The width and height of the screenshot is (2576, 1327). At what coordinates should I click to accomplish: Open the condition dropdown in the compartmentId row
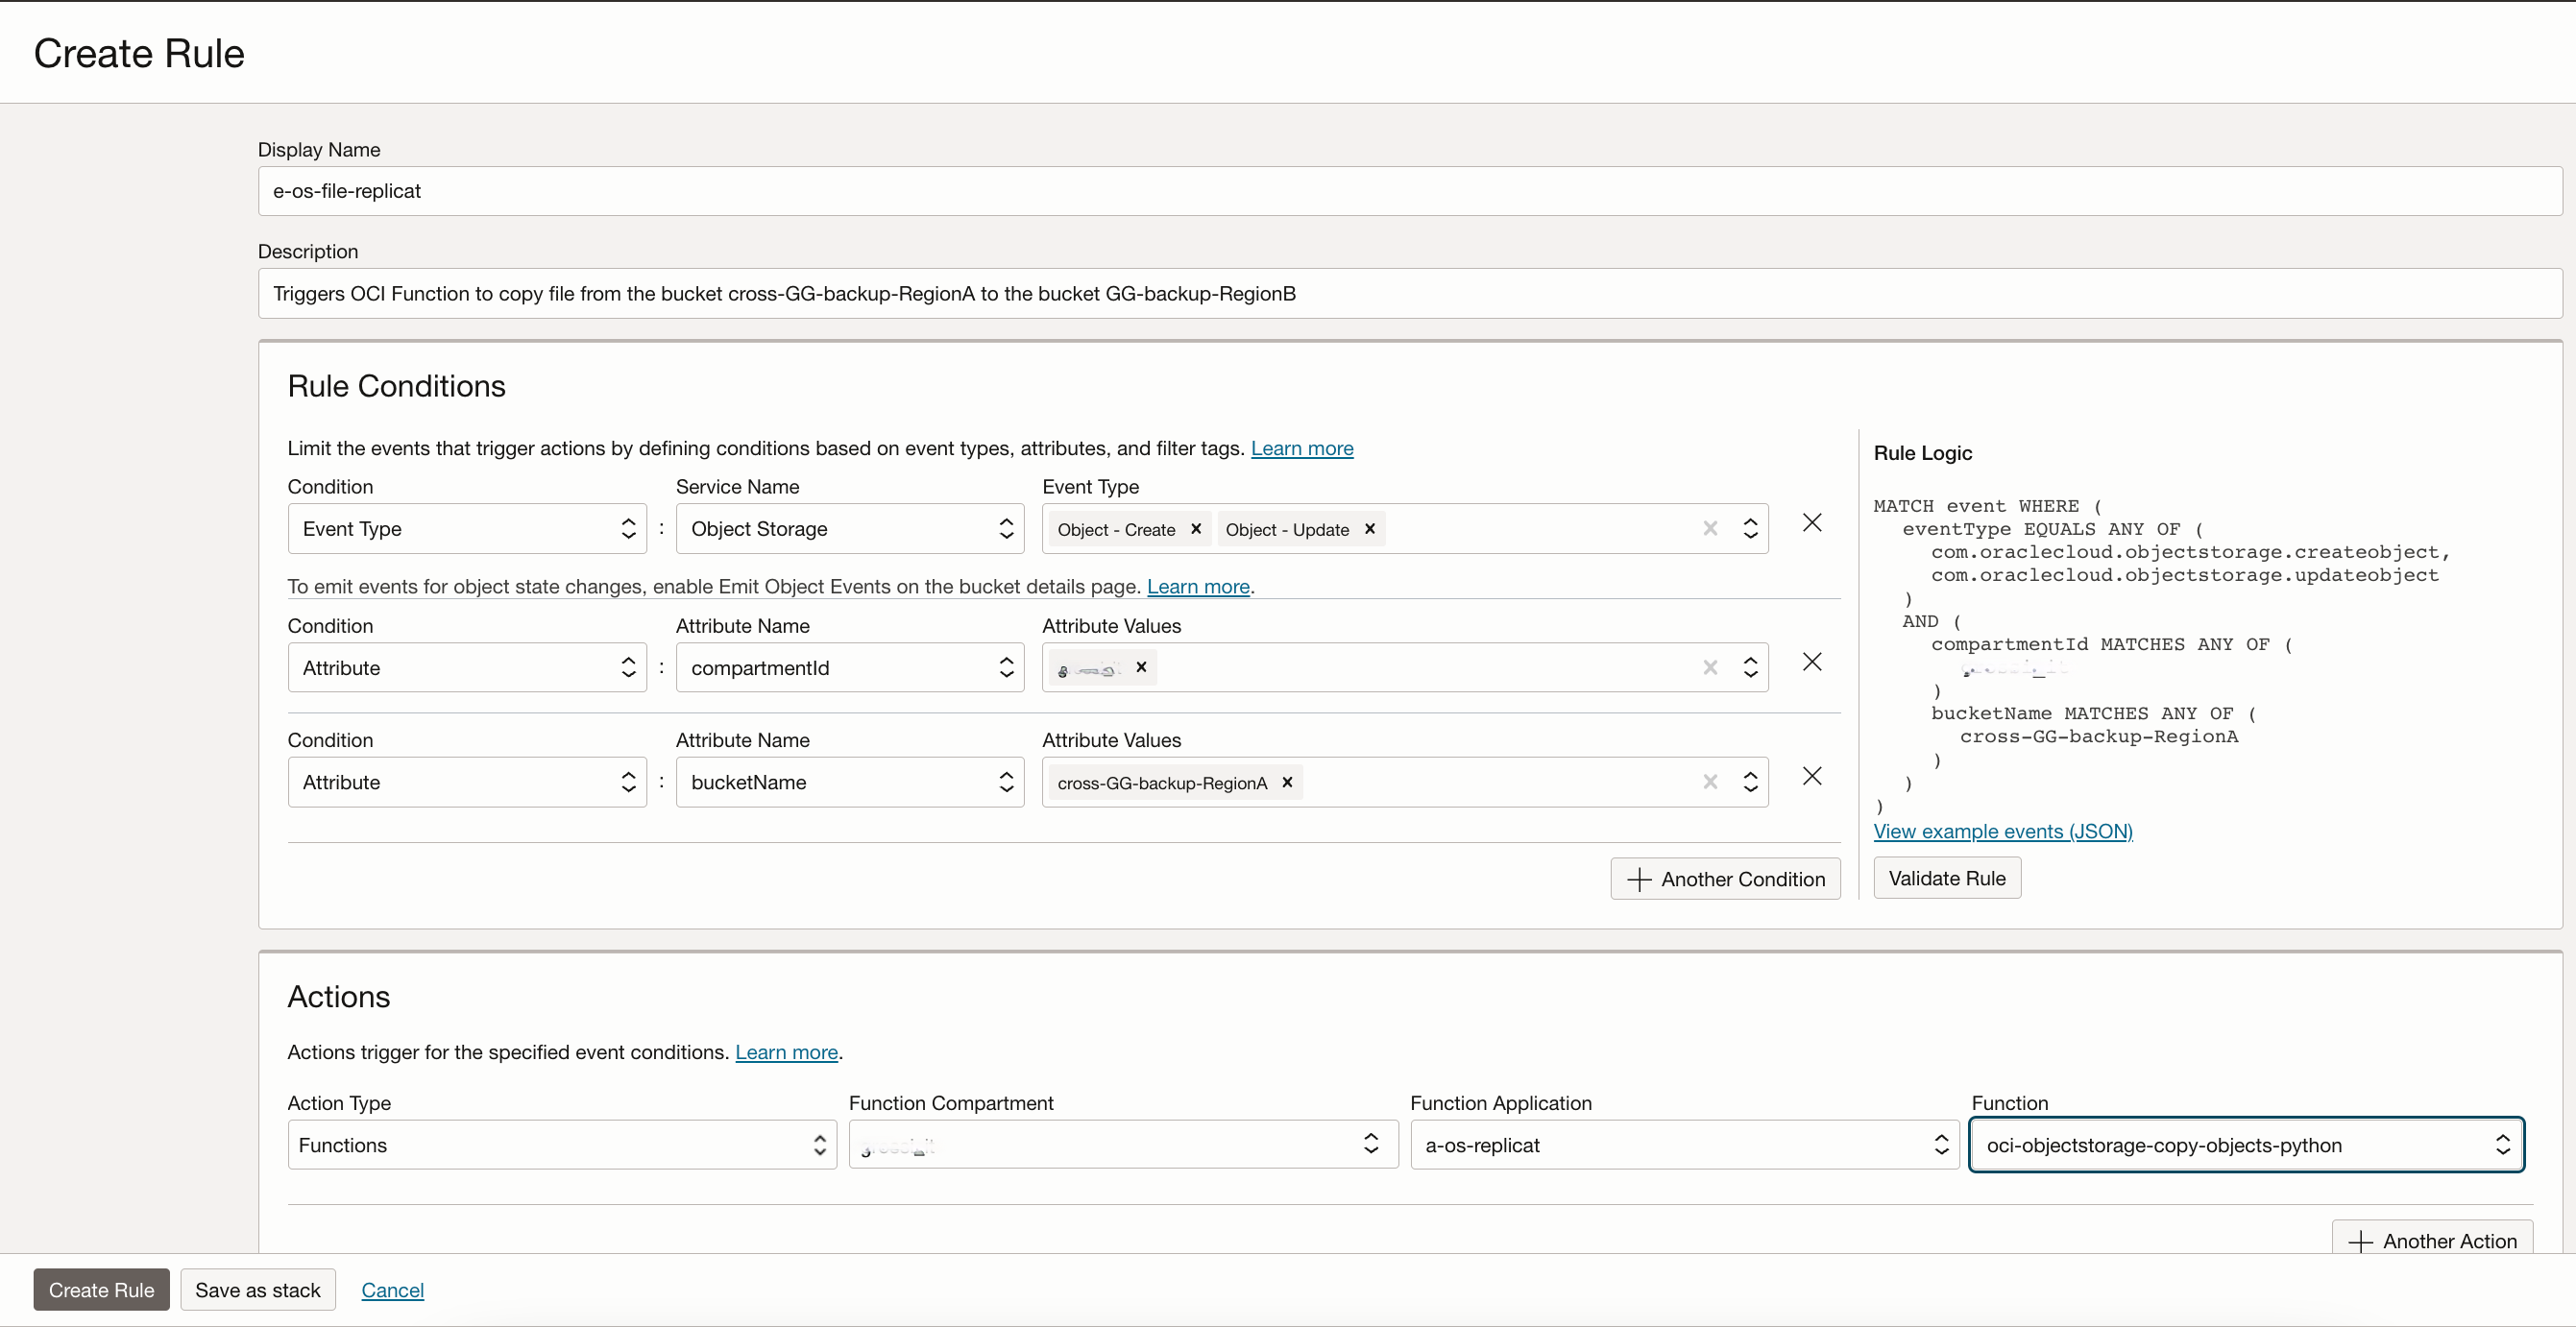467,668
